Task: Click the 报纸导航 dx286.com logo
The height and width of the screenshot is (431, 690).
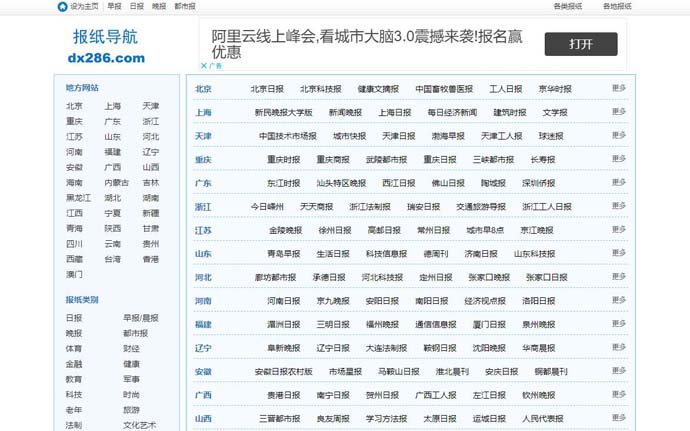Action: [x=106, y=46]
